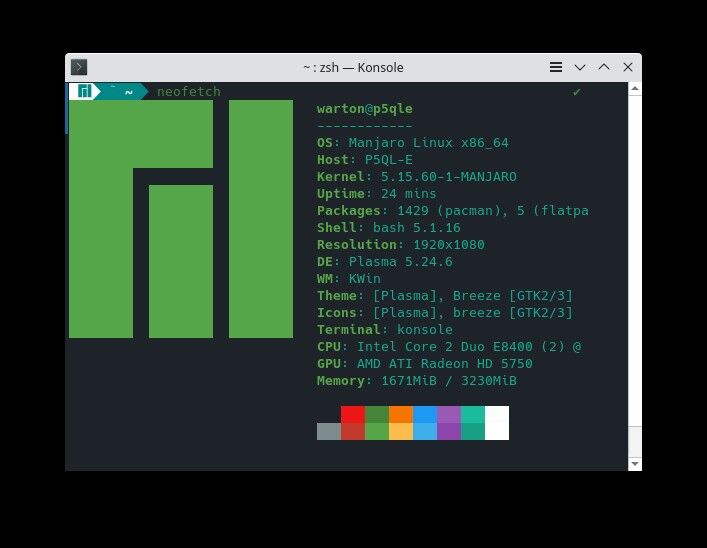Click the white color block
Viewport: 707px width, 548px height.
(497, 423)
